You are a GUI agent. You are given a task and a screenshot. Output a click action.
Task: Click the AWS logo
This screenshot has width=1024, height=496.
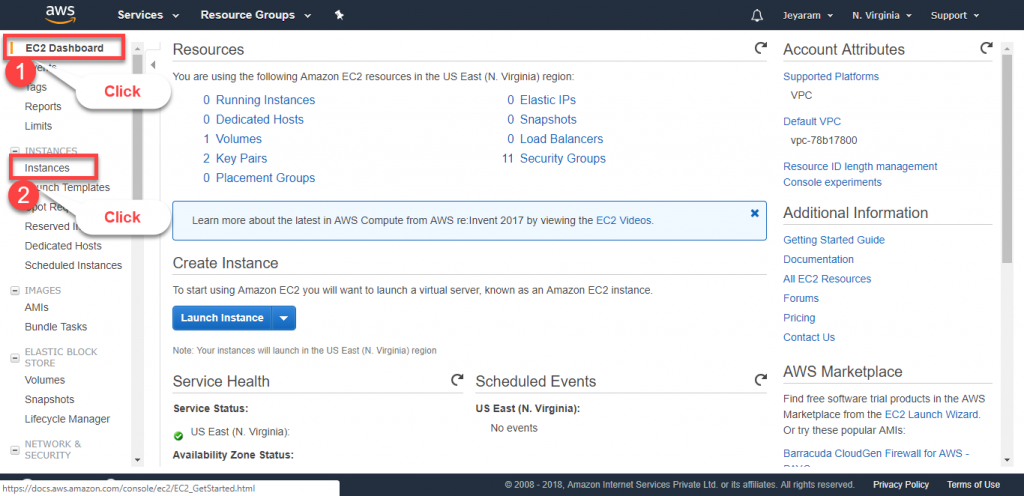(60, 14)
